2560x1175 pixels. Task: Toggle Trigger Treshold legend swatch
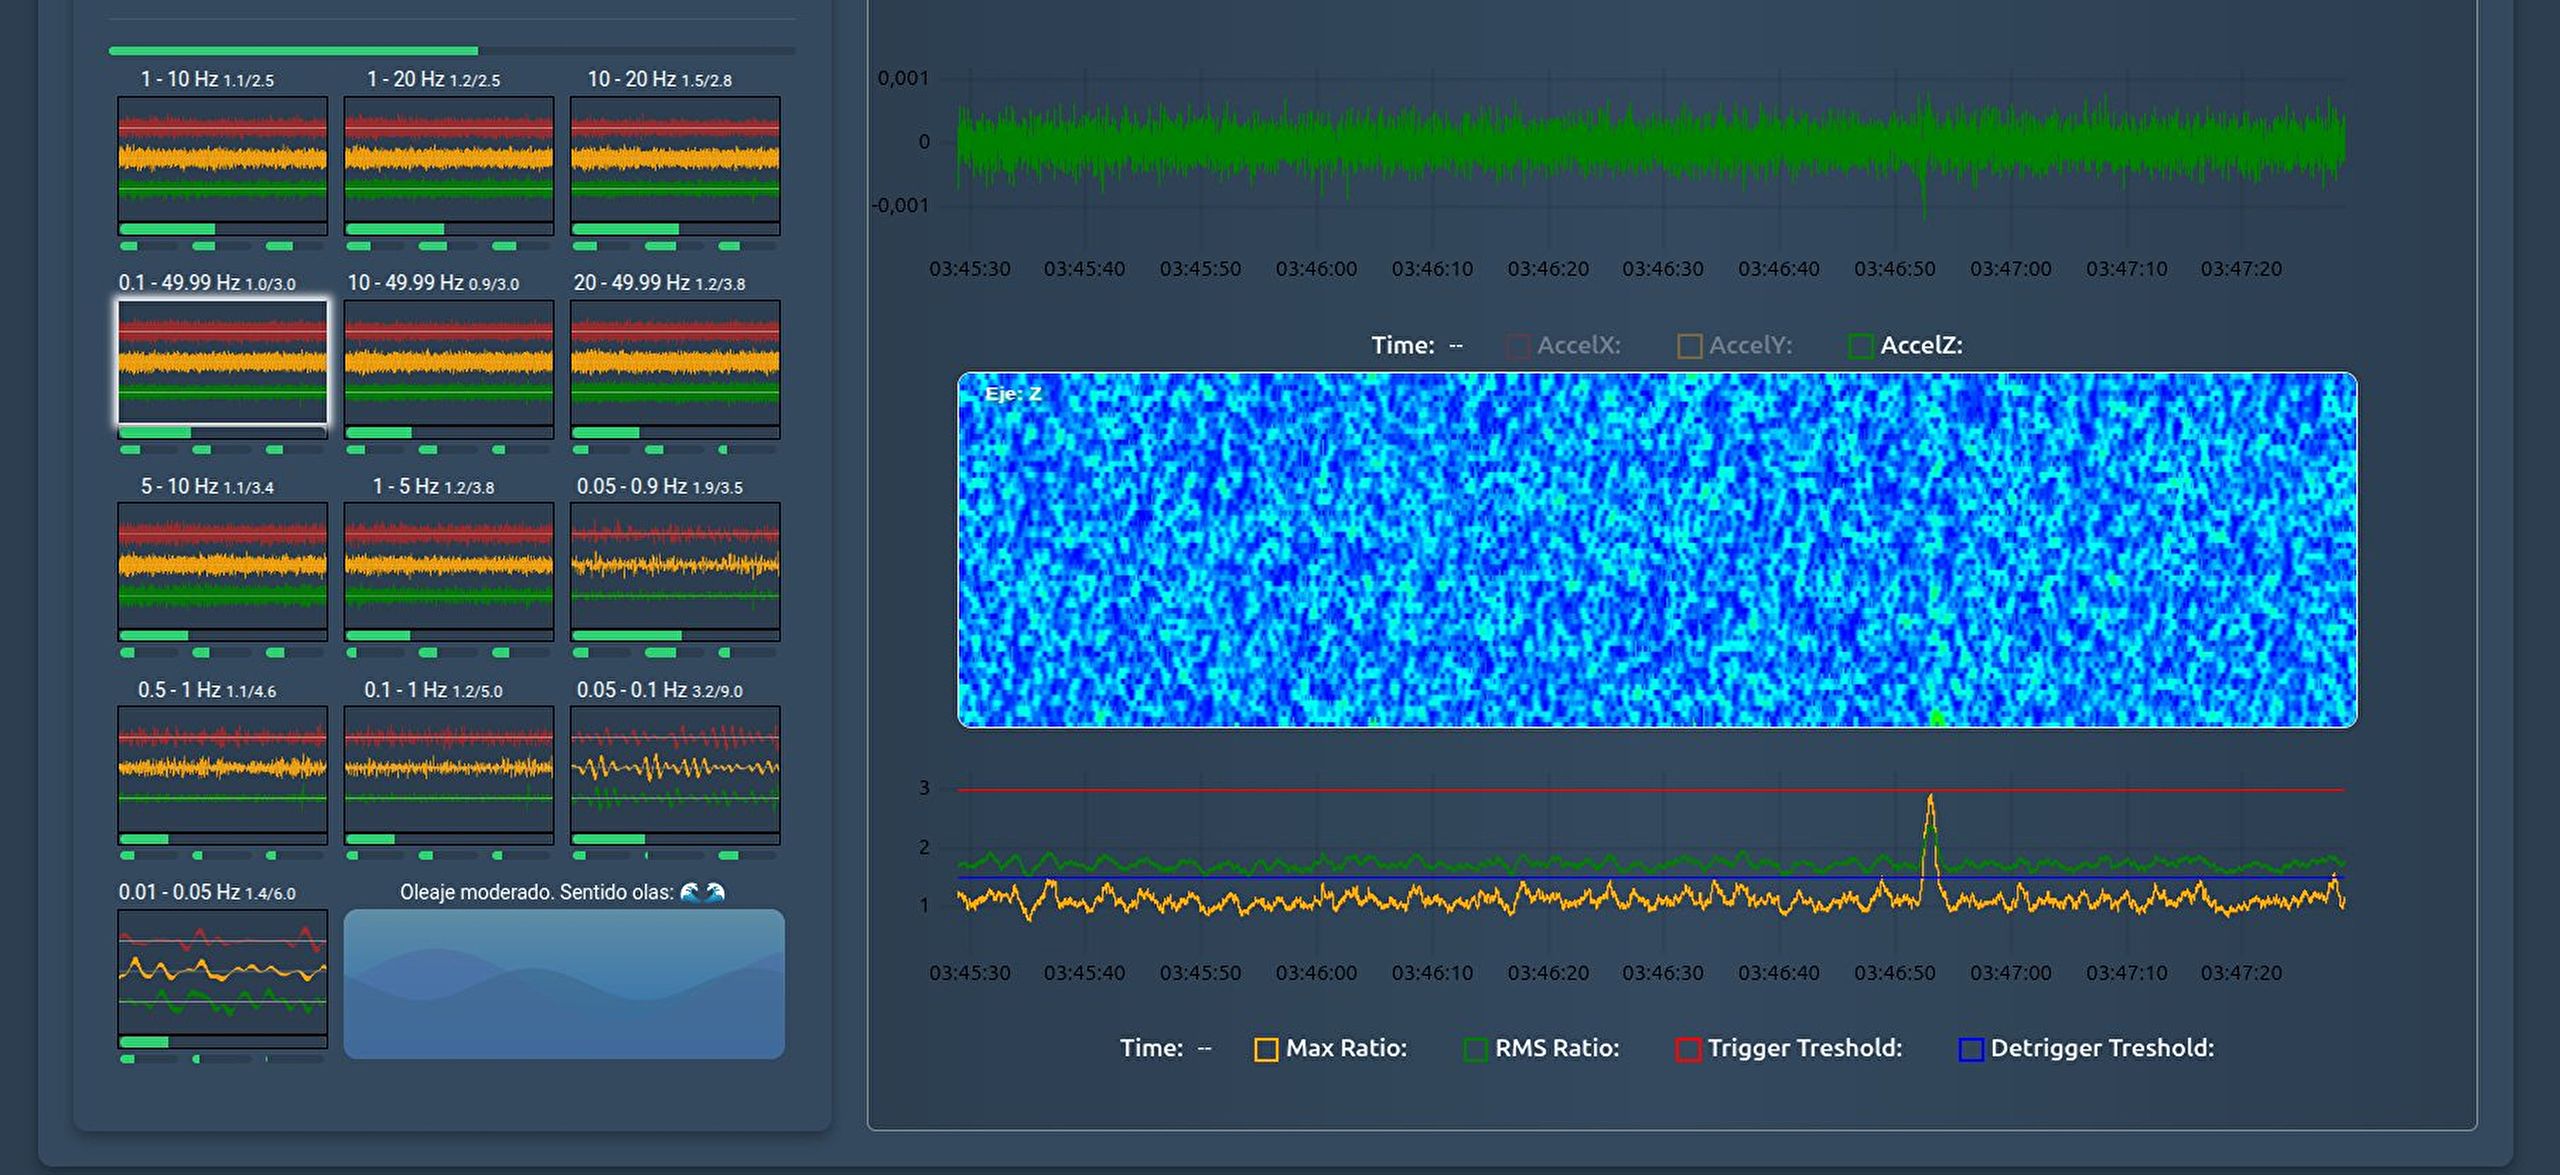pos(1688,1049)
